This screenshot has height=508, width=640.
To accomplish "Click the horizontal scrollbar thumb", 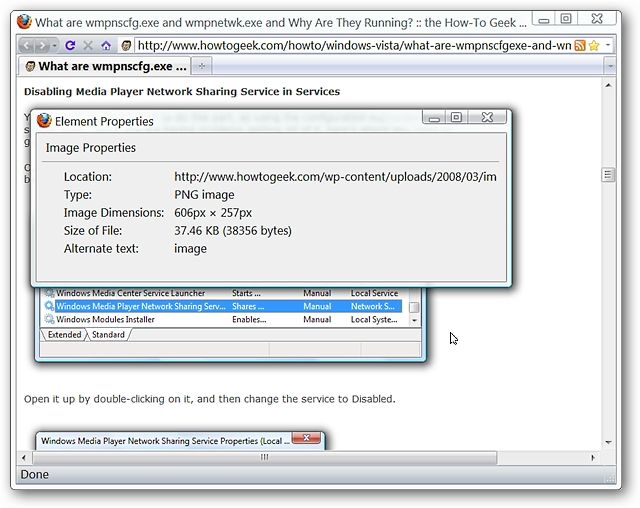I will (x=264, y=457).
